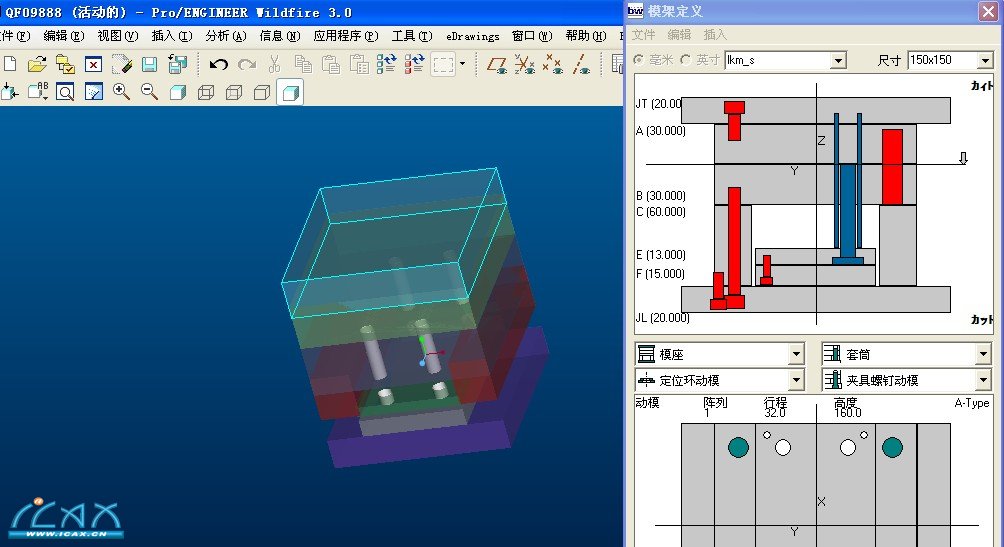Screen dimensions: 1004x547
Task: Open an existing file with folder icon
Action: (37, 64)
